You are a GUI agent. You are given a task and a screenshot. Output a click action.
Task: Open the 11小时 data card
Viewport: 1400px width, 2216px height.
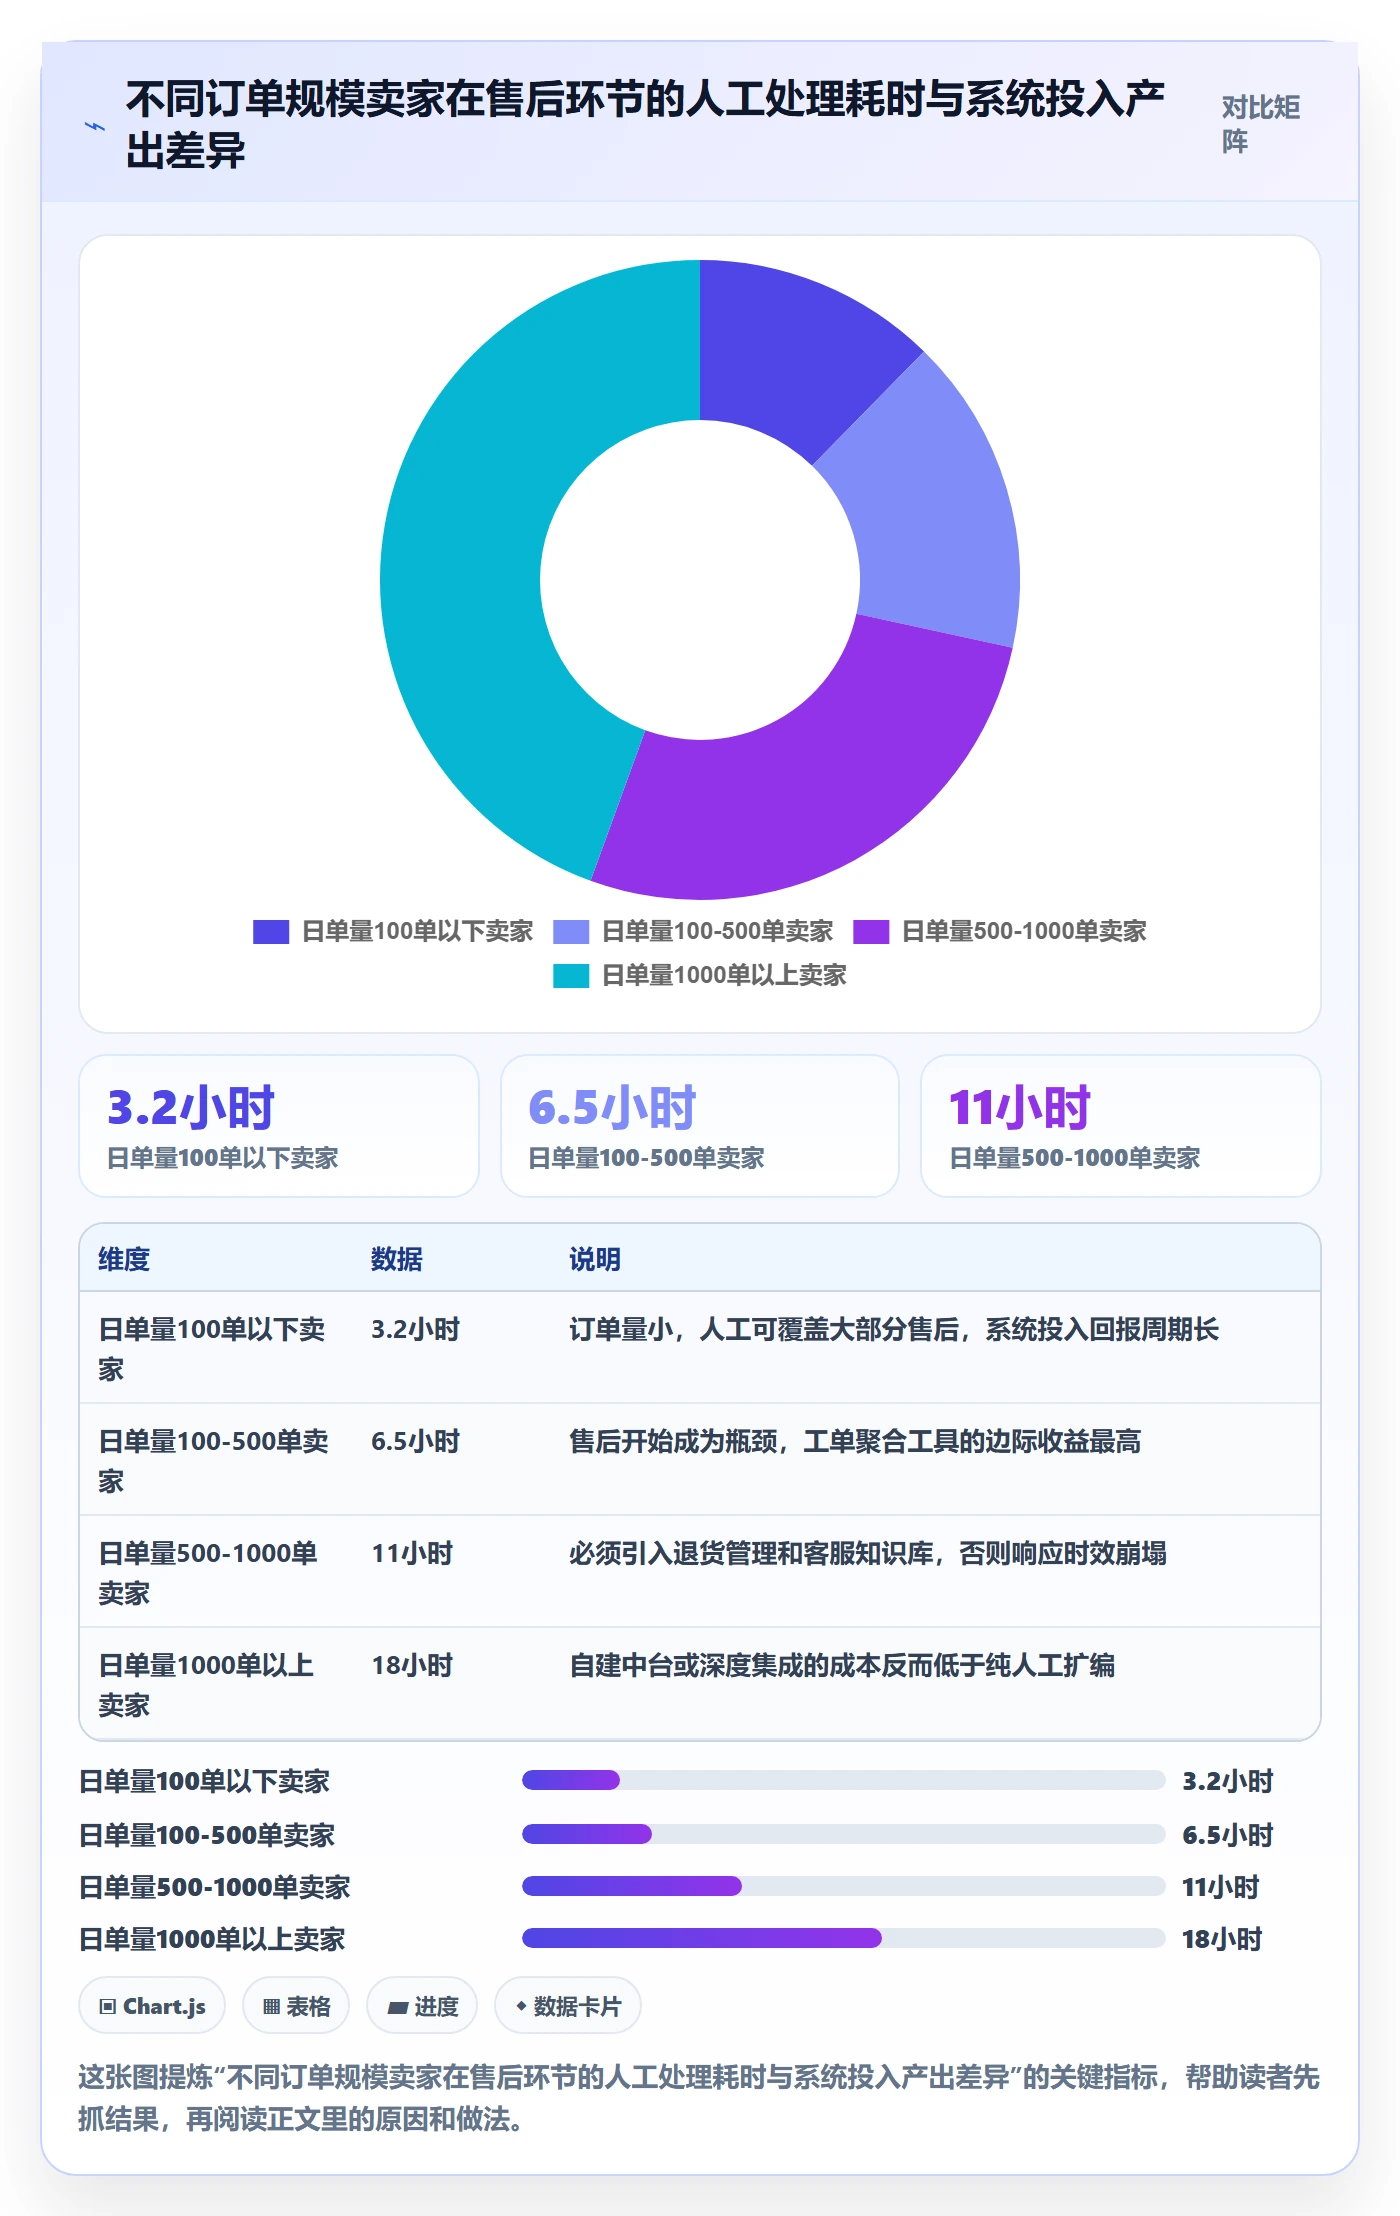(x=1121, y=1126)
